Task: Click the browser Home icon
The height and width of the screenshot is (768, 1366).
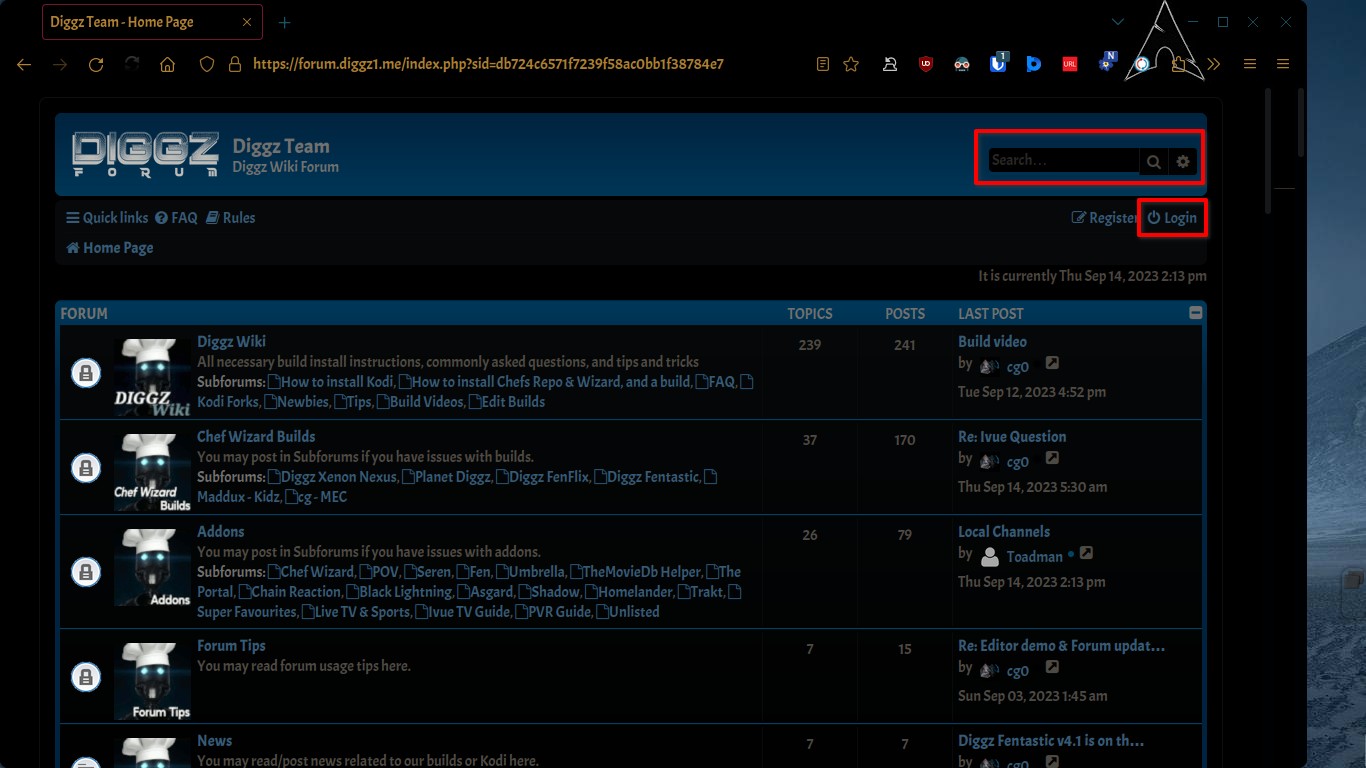Action: pyautogui.click(x=167, y=64)
